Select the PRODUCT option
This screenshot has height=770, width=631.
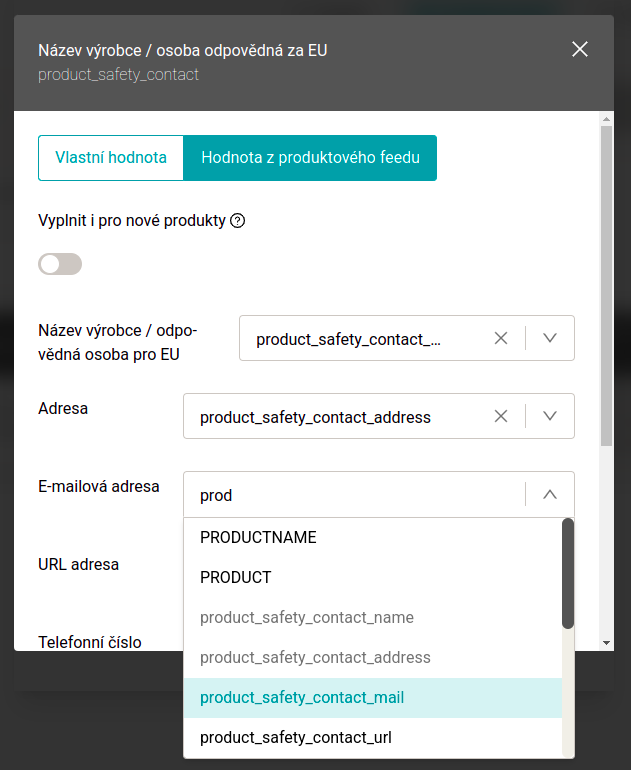236,577
